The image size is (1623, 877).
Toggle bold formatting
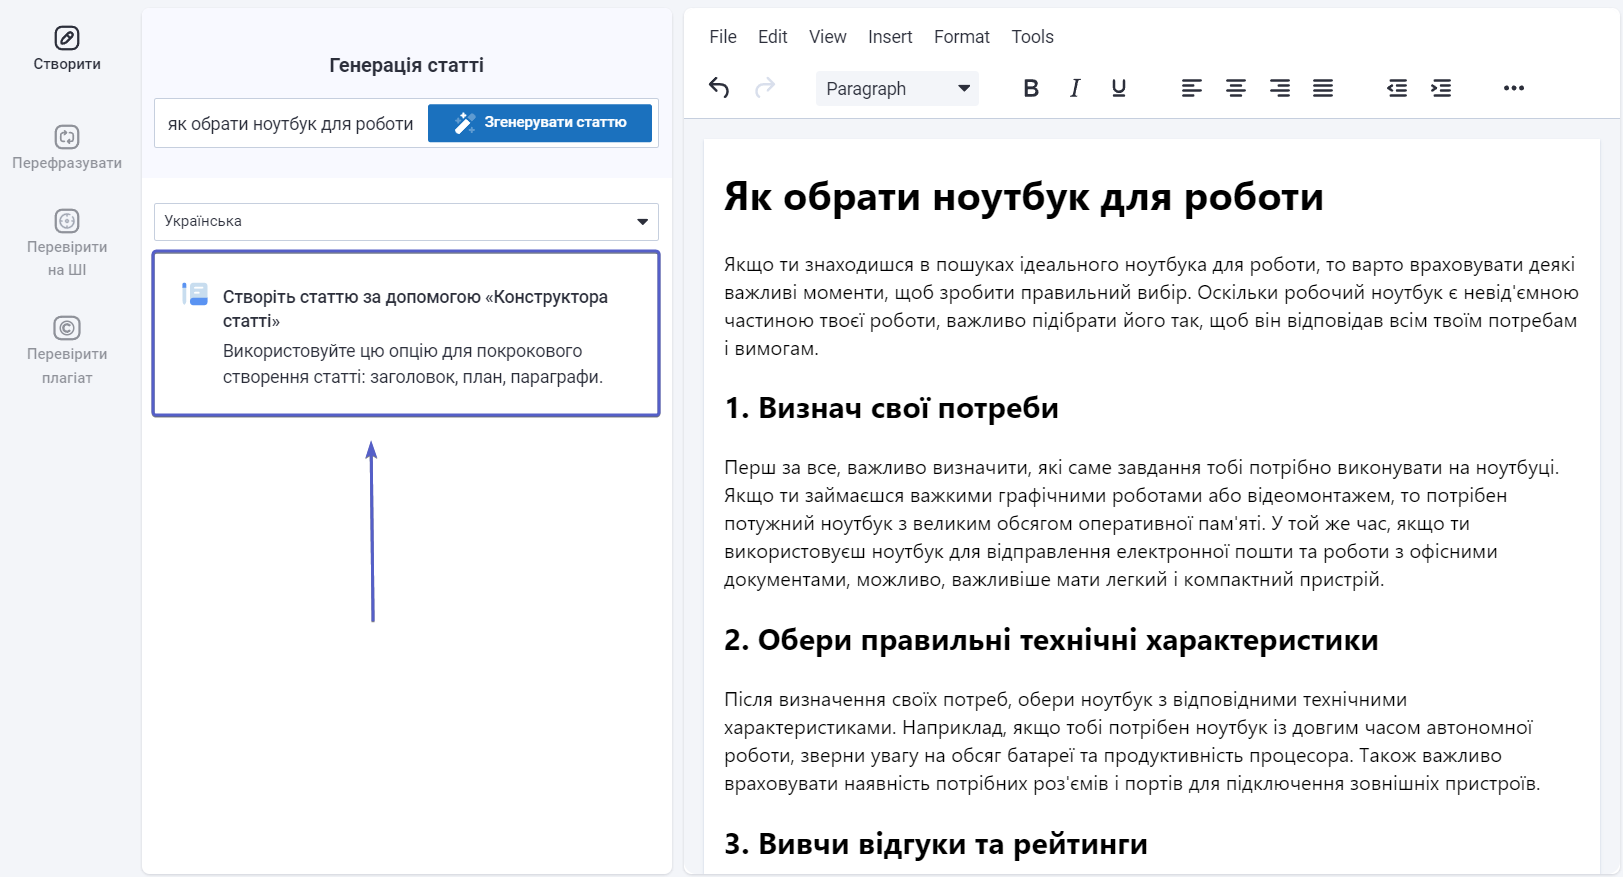tap(1031, 88)
